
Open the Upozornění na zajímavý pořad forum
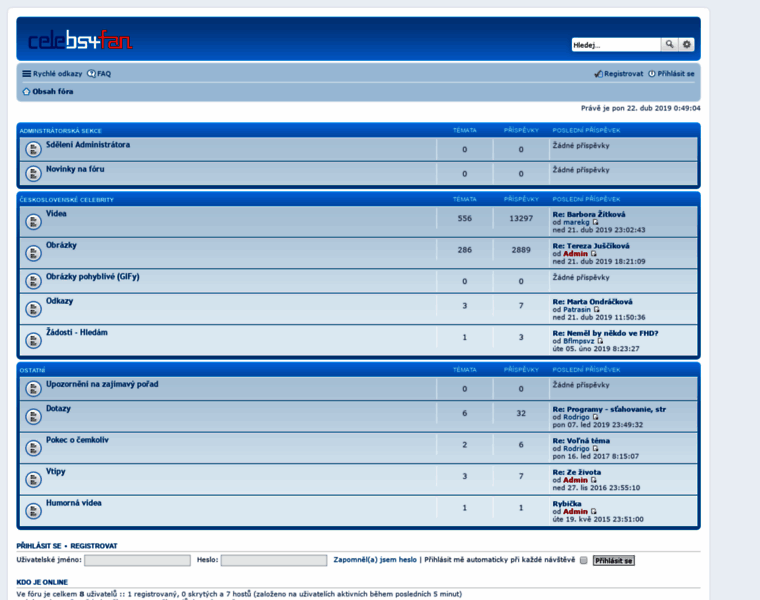pyautogui.click(x=102, y=384)
